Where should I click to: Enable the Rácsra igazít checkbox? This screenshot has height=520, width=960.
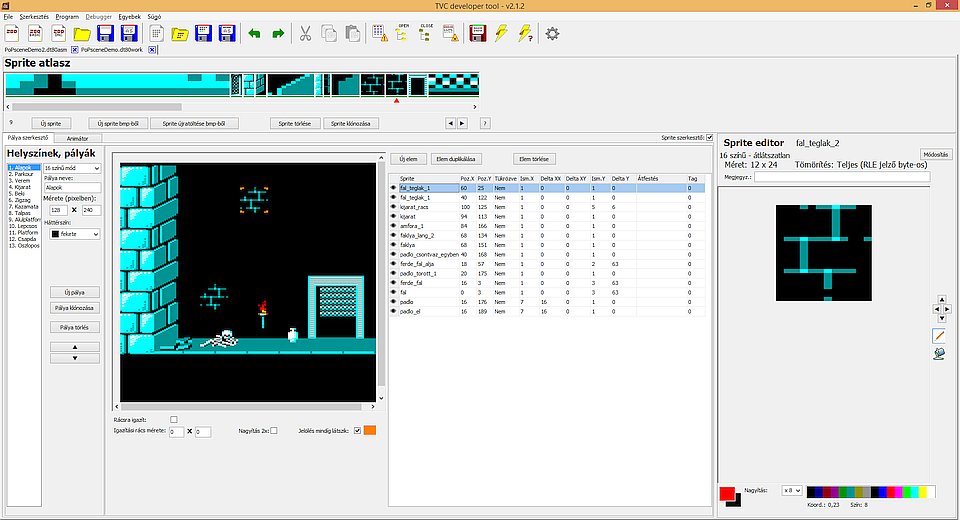[174, 420]
